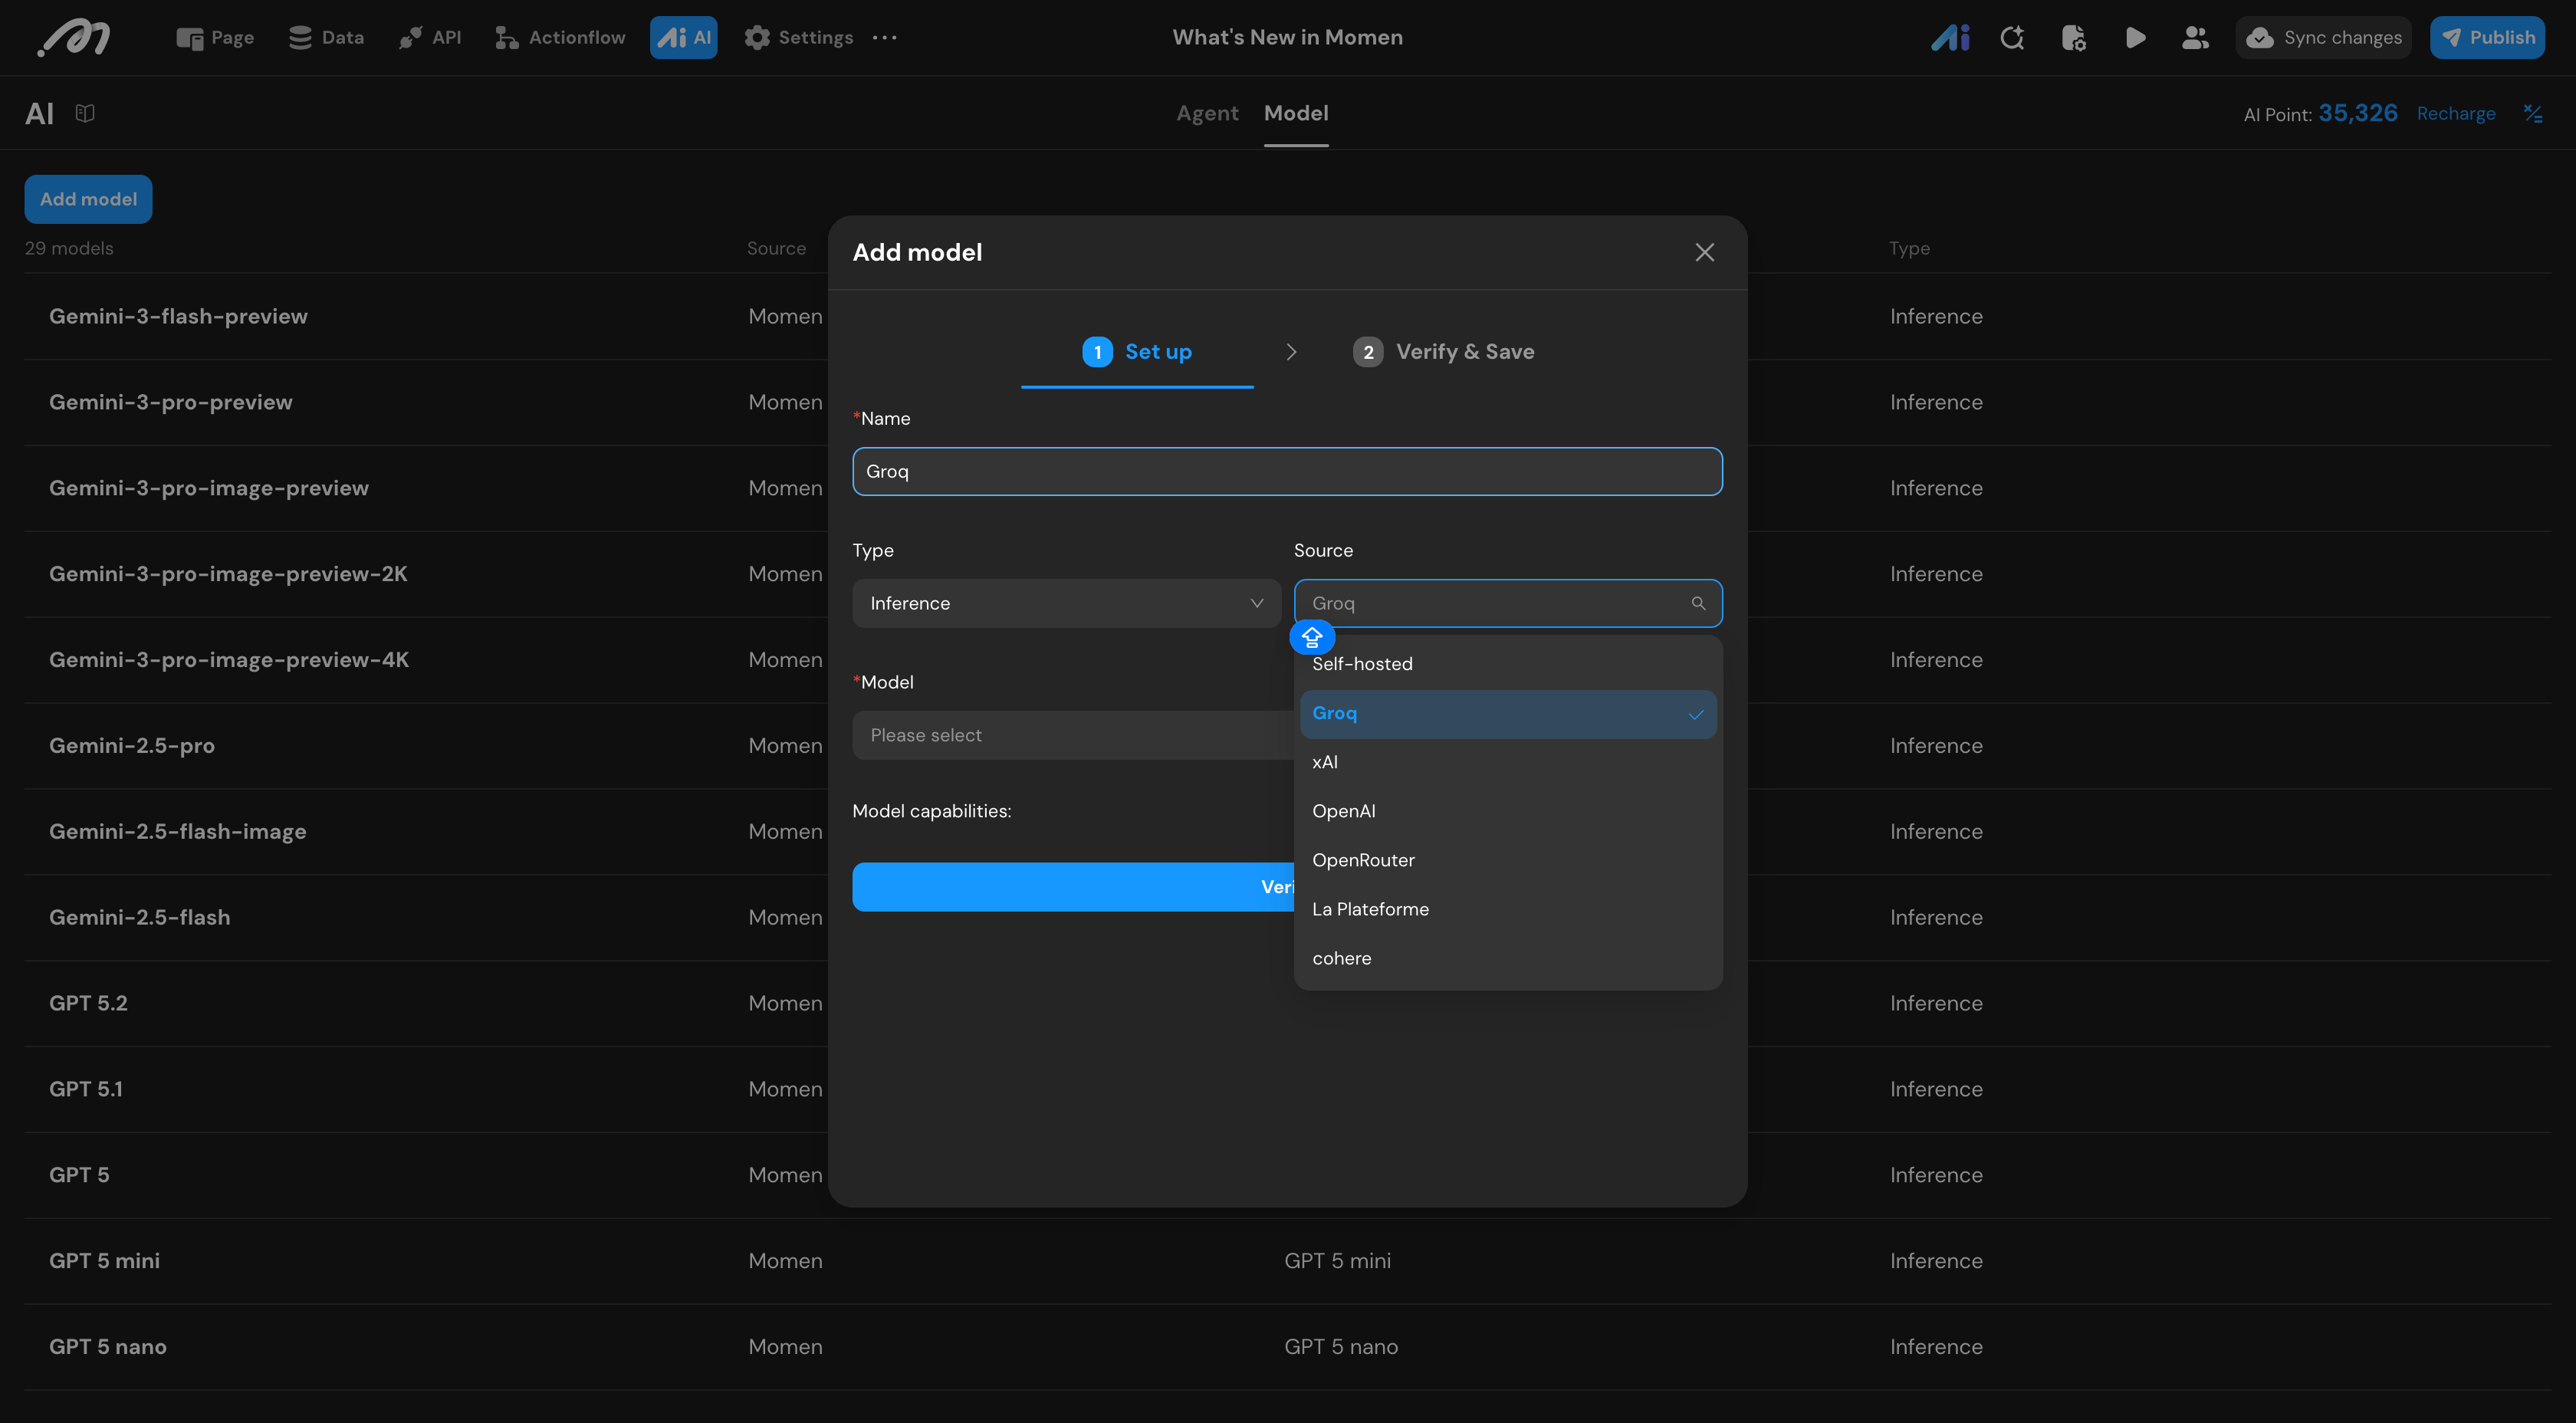Click the refresh/history icon in top bar

tap(2012, 38)
